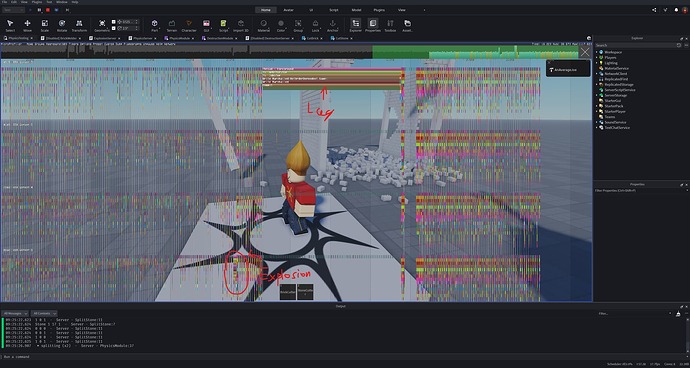Toggle the move snapping checkbox

pos(114,22)
